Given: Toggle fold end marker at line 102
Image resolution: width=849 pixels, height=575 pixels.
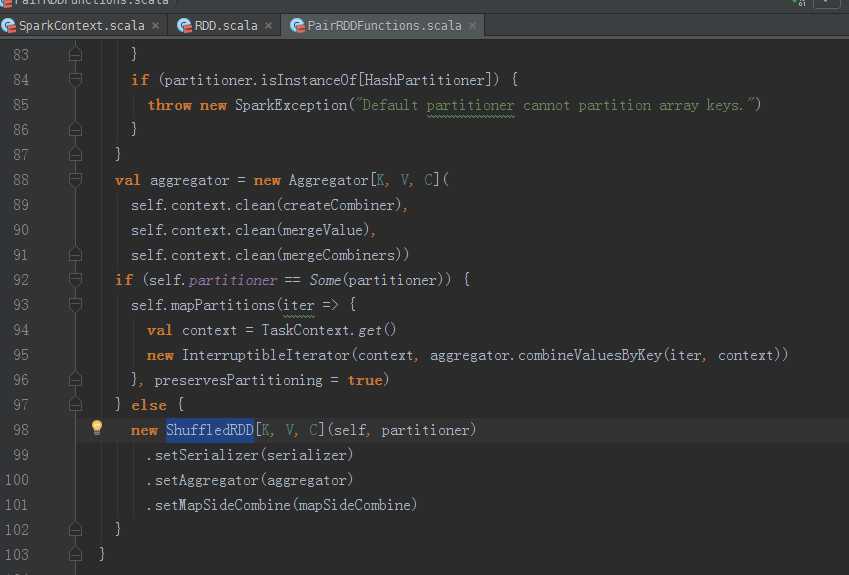Looking at the screenshot, I should (75, 529).
